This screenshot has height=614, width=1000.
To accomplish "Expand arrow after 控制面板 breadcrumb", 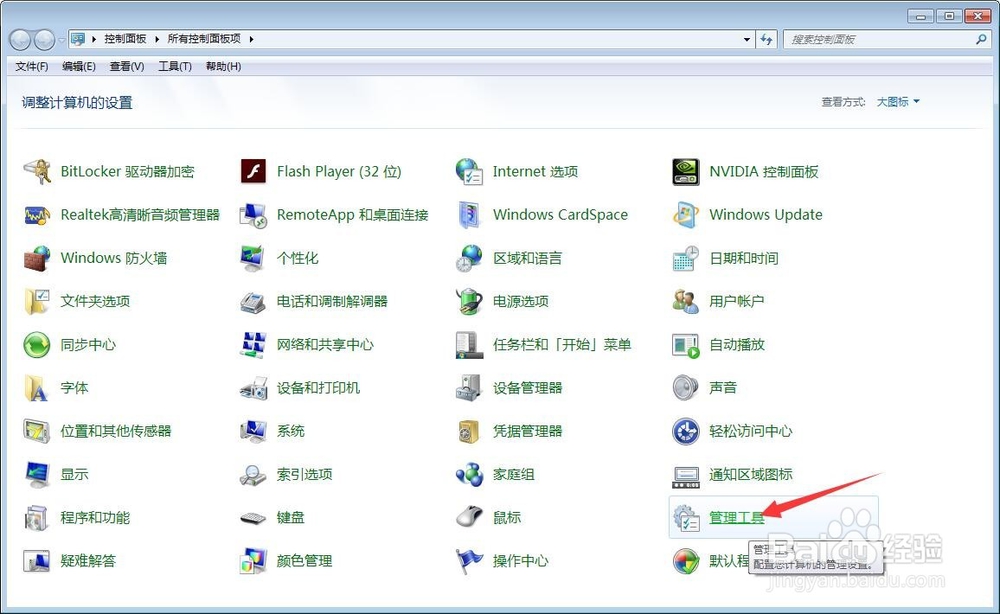I will pos(157,39).
